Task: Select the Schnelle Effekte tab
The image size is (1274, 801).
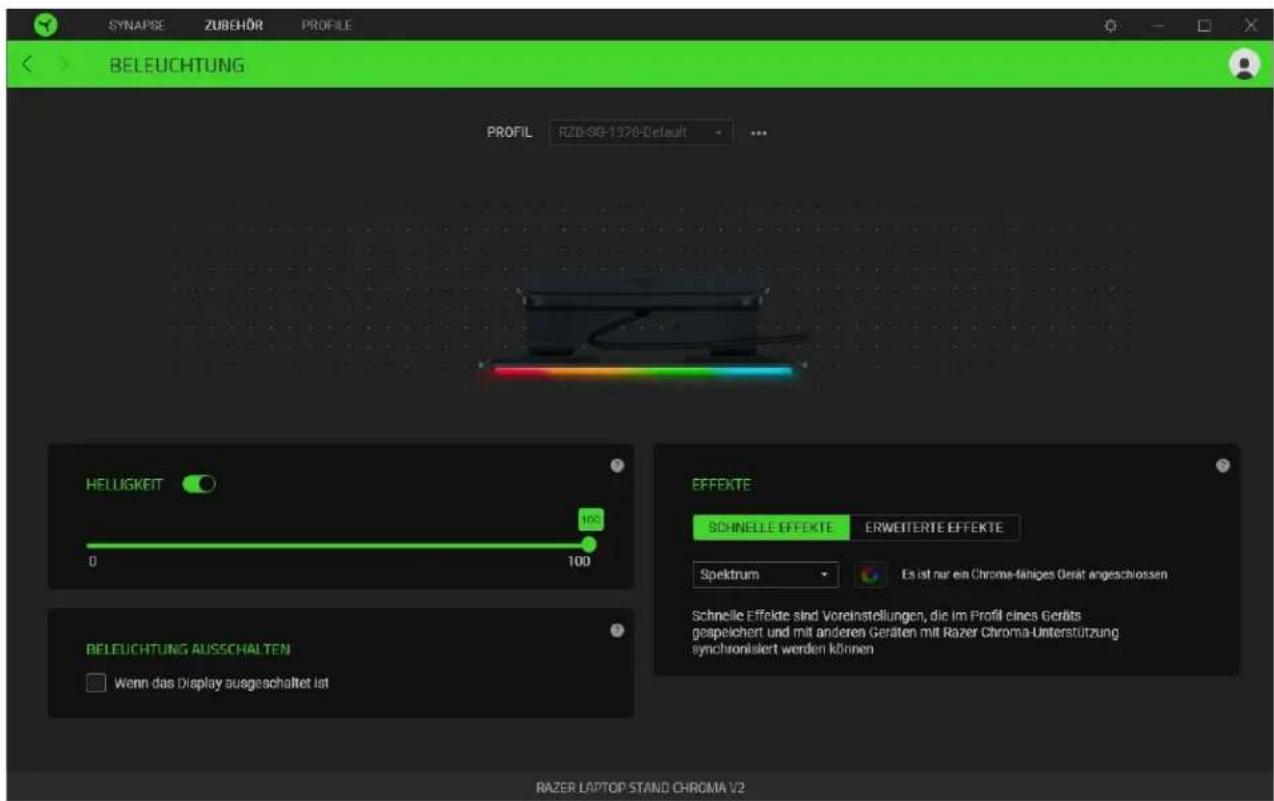Action: (x=771, y=527)
